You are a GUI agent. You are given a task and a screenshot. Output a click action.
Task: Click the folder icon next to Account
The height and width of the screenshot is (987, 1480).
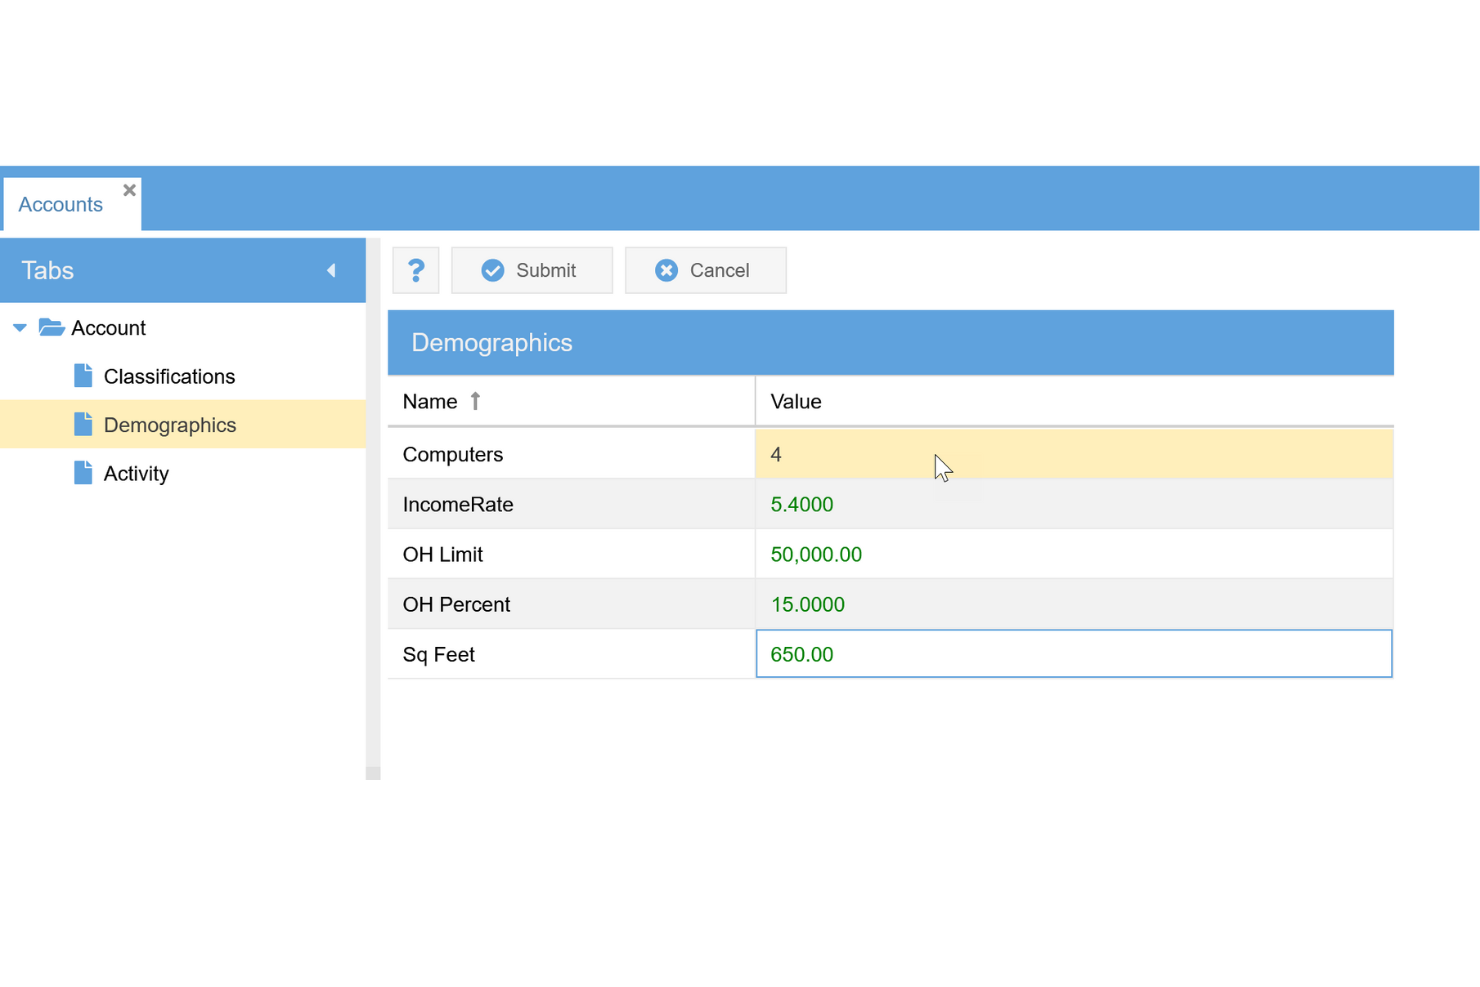(x=50, y=327)
